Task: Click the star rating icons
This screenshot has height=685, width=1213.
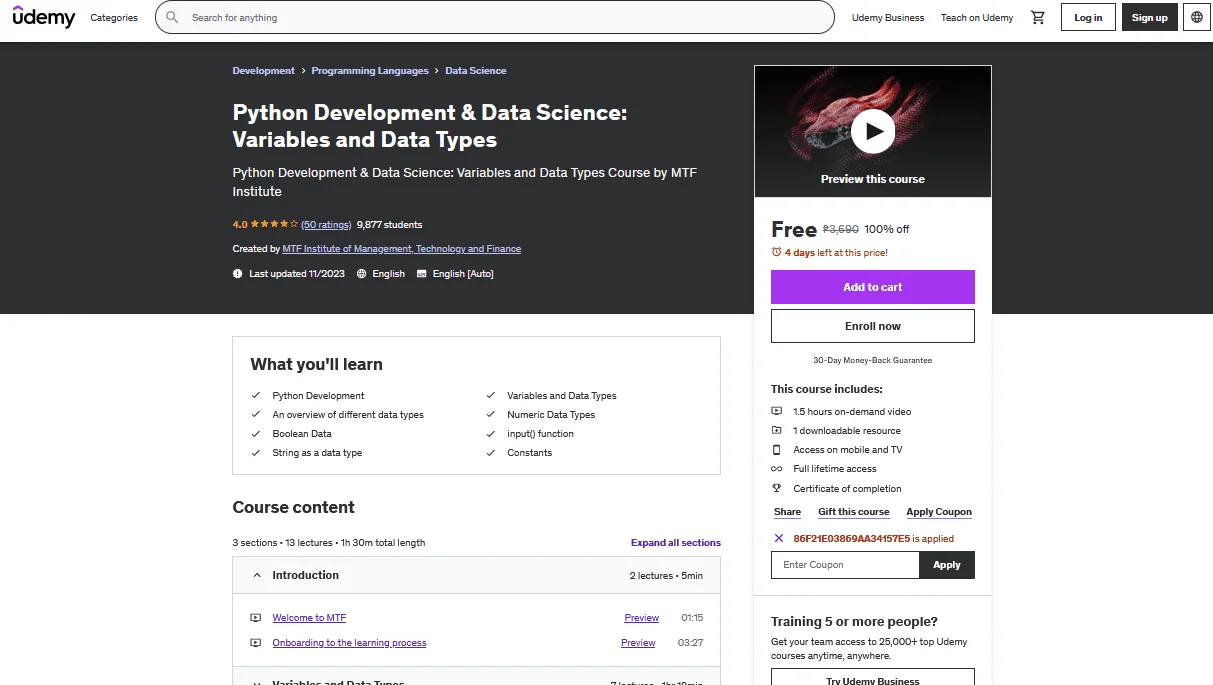Action: (x=274, y=224)
